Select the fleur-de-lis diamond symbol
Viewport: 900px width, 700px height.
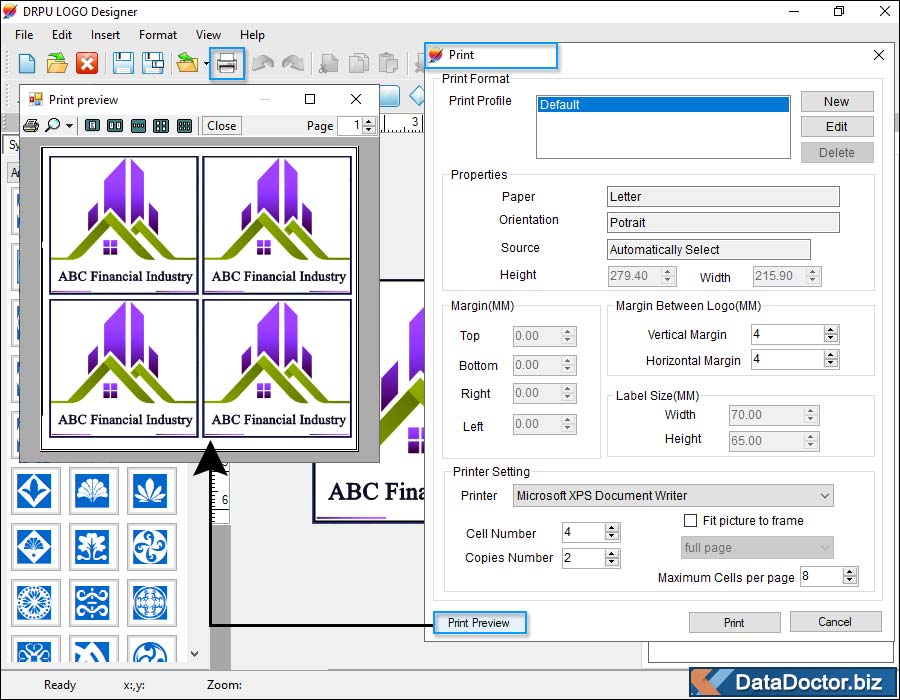pos(34,491)
